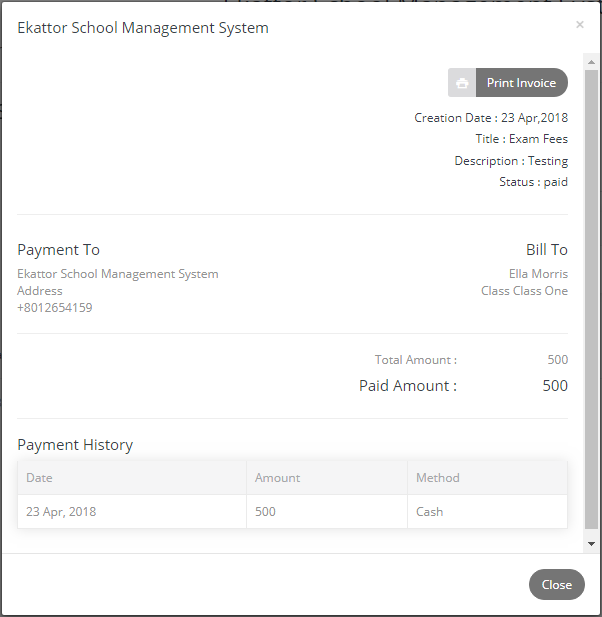The width and height of the screenshot is (602, 617).
Task: Click the Total Amount value 500
Action: 558,360
